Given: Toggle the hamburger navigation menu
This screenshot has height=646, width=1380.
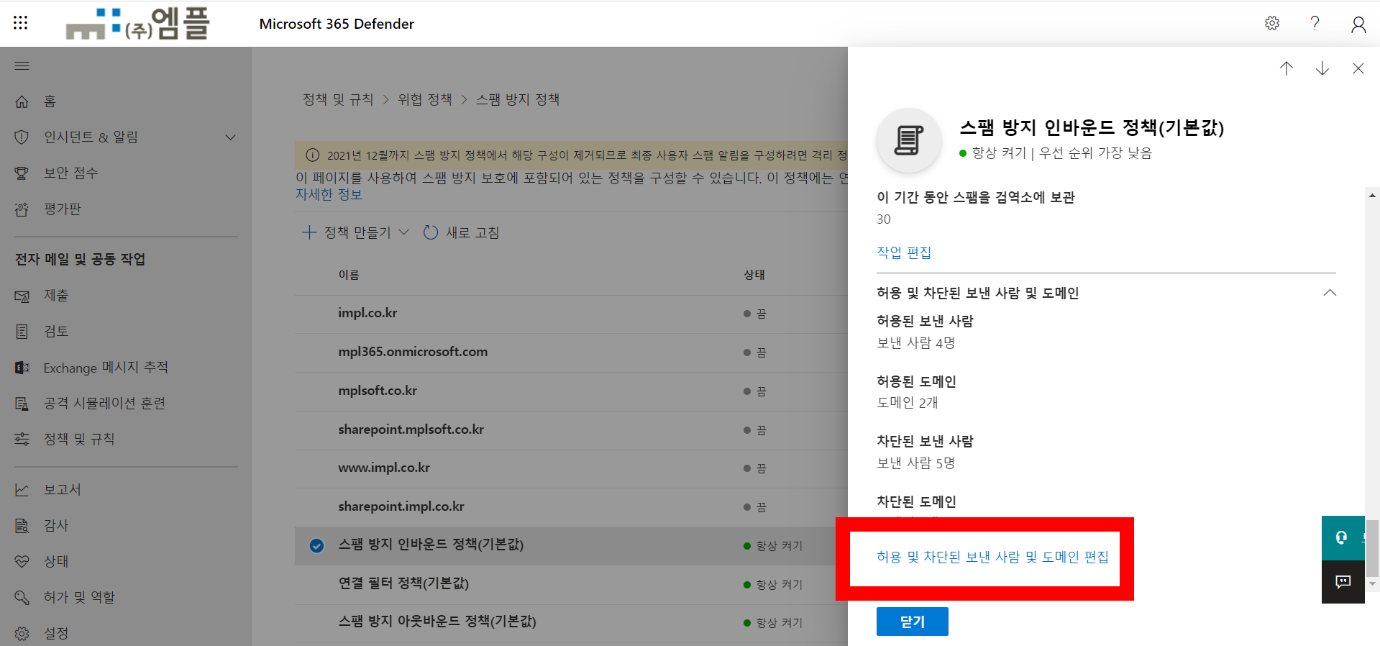Looking at the screenshot, I should [21, 66].
